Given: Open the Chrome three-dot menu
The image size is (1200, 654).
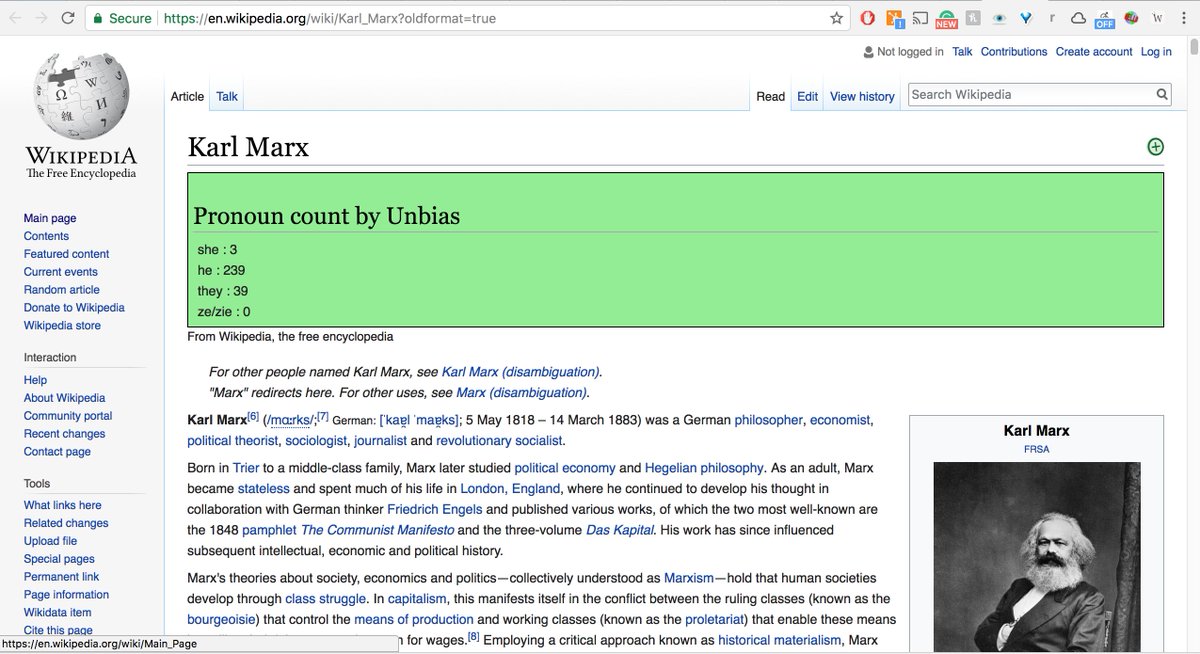Looking at the screenshot, I should click(x=1184, y=18).
